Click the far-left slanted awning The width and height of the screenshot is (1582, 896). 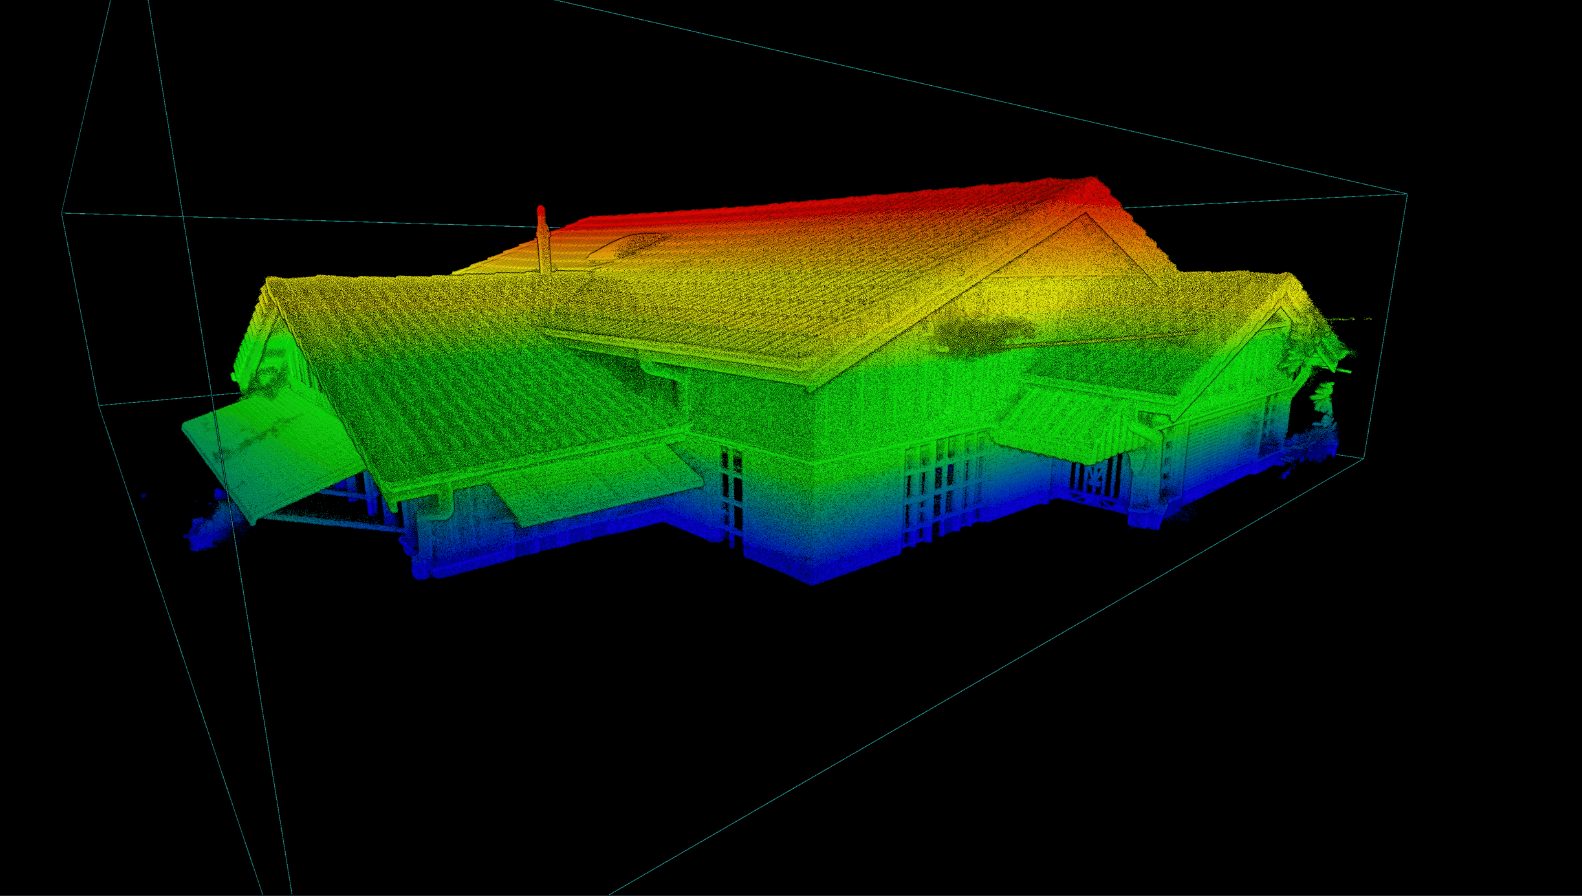[266, 450]
